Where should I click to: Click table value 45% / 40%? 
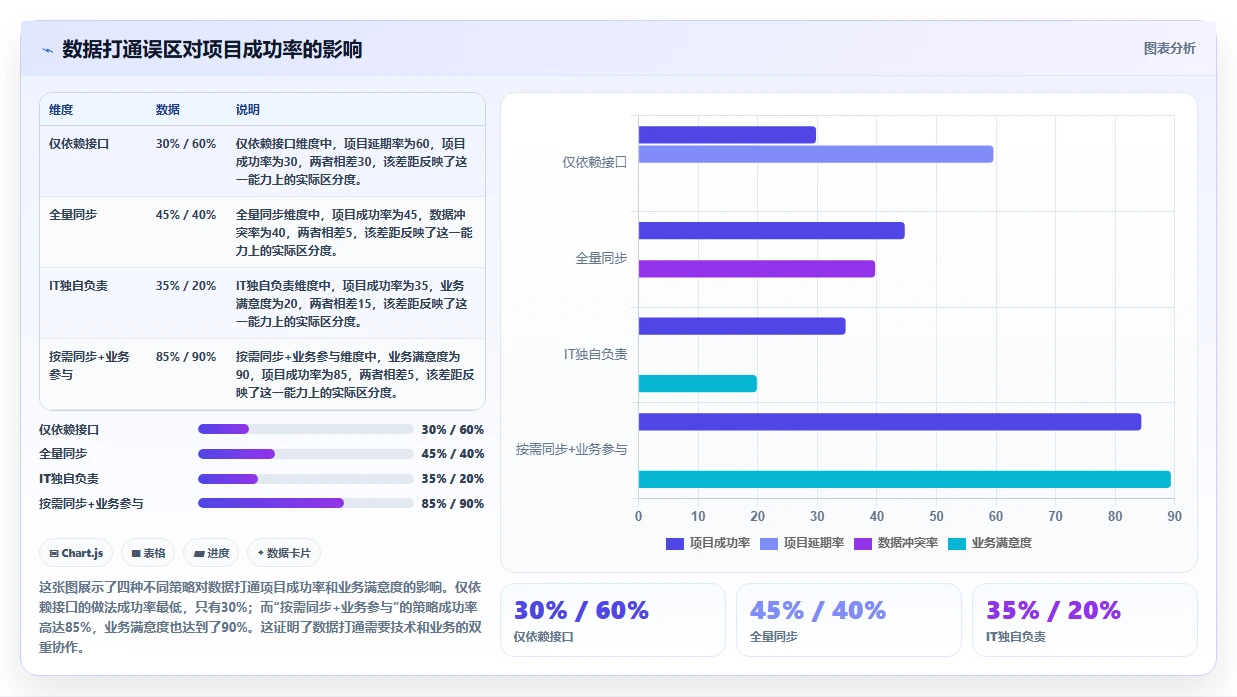186,215
